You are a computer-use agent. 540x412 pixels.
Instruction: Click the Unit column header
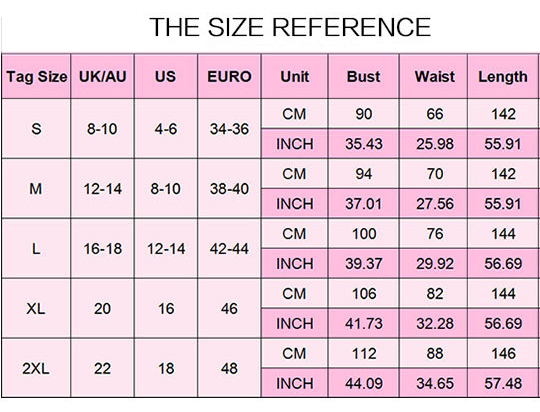click(x=294, y=76)
